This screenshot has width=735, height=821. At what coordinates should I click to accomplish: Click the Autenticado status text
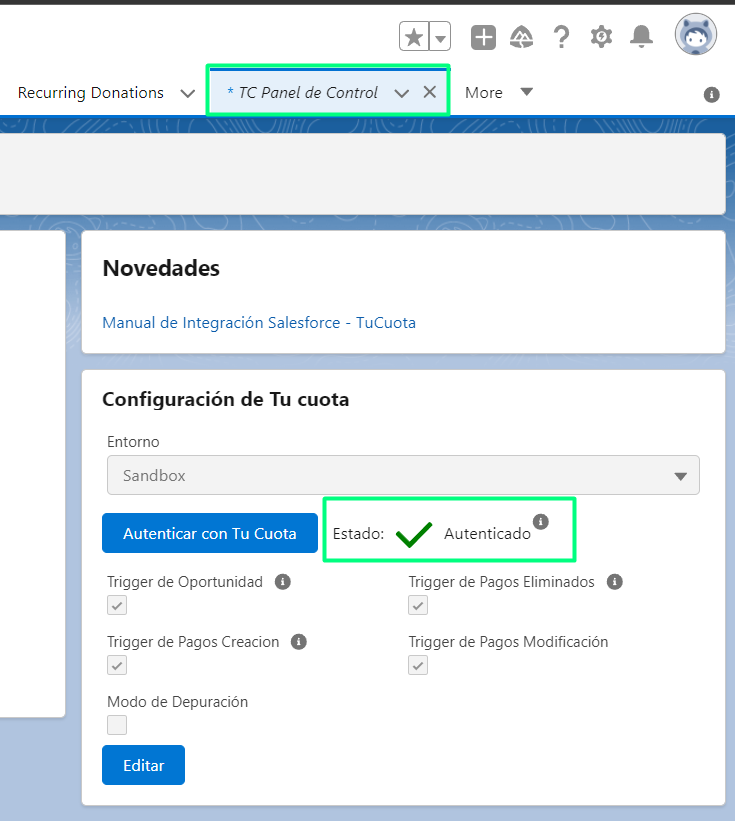(x=487, y=534)
